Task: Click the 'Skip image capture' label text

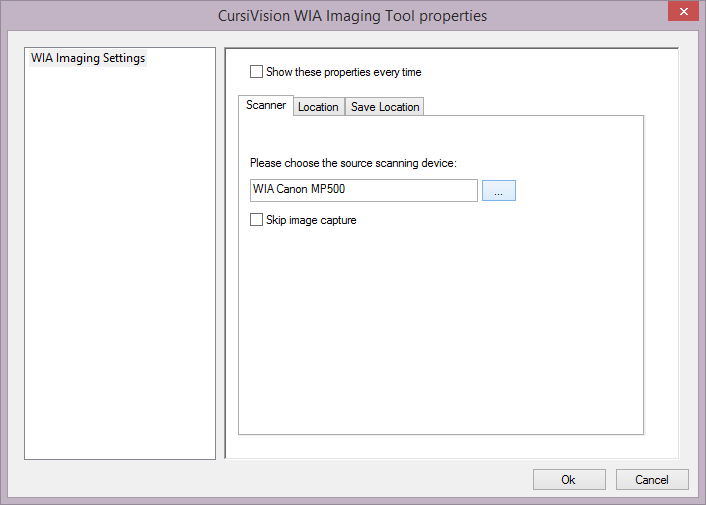Action: click(x=311, y=220)
